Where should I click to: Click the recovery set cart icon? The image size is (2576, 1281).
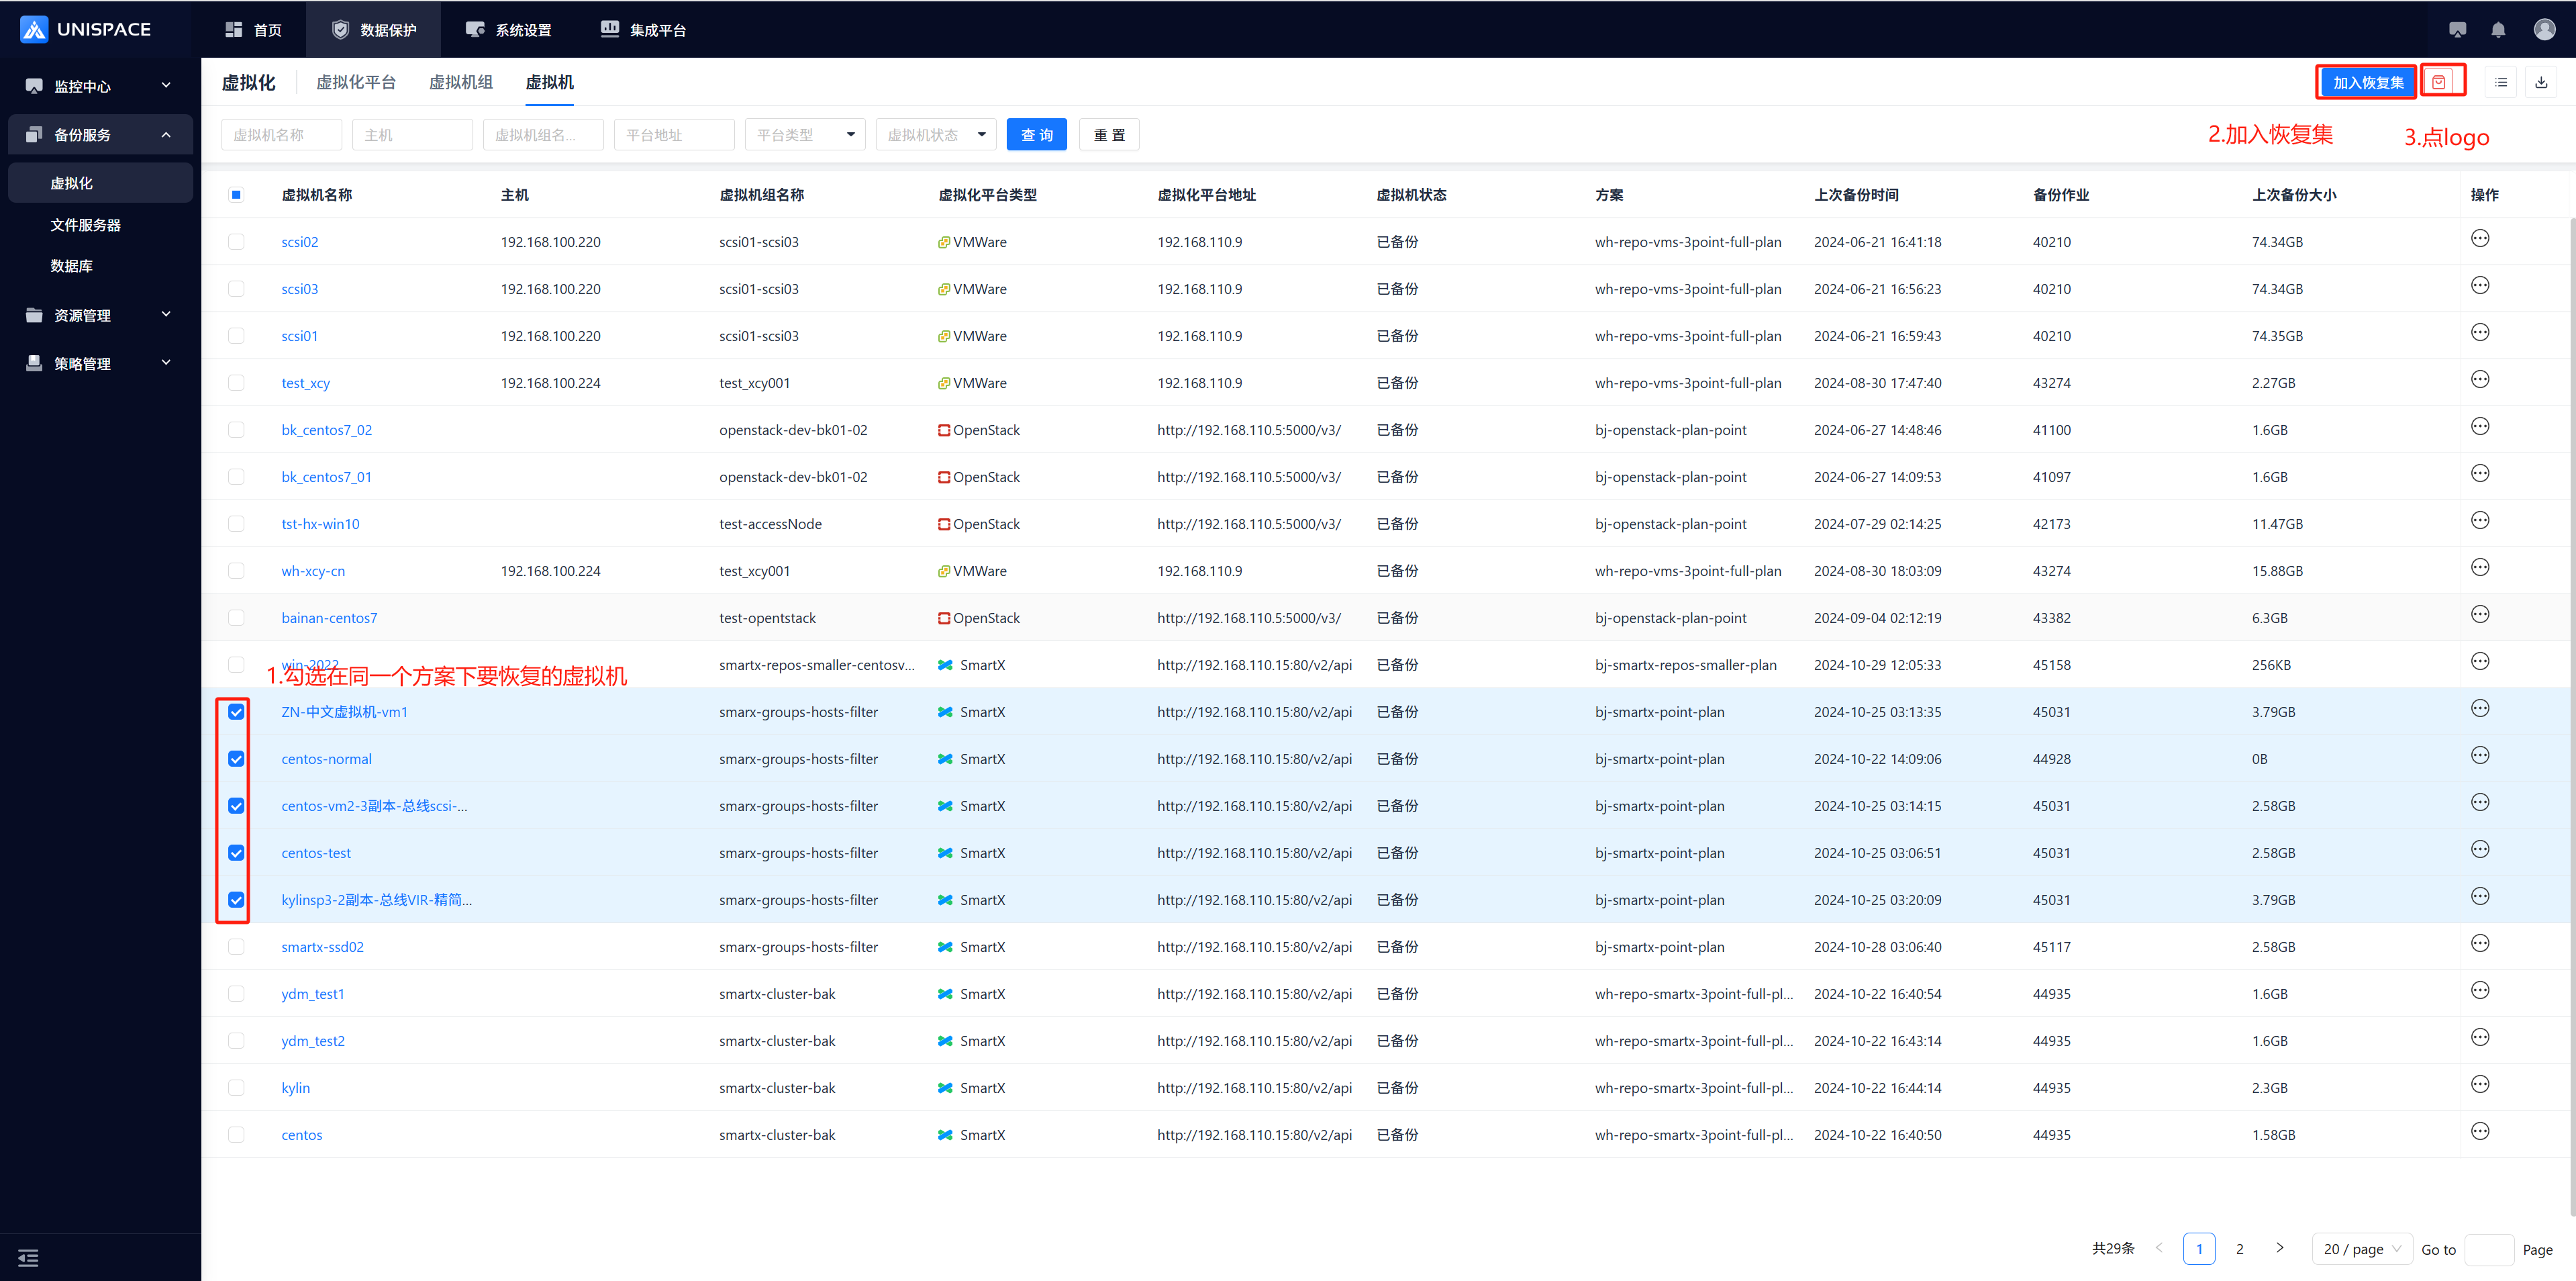tap(2439, 82)
